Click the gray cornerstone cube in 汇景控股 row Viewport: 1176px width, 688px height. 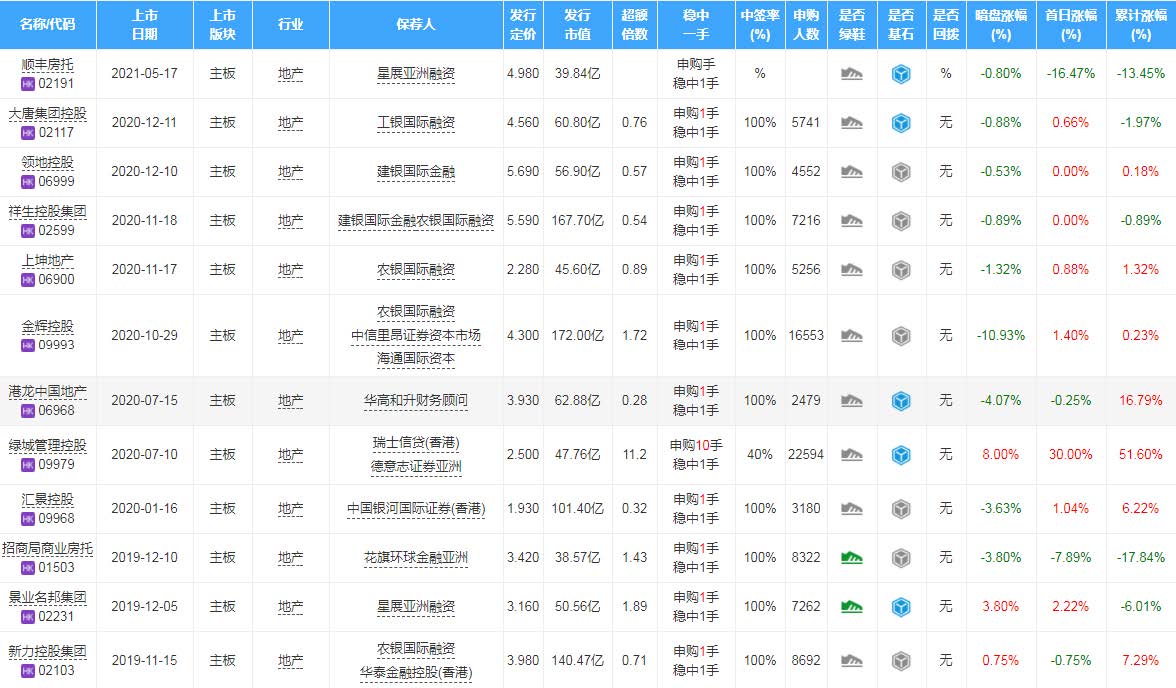pos(901,509)
